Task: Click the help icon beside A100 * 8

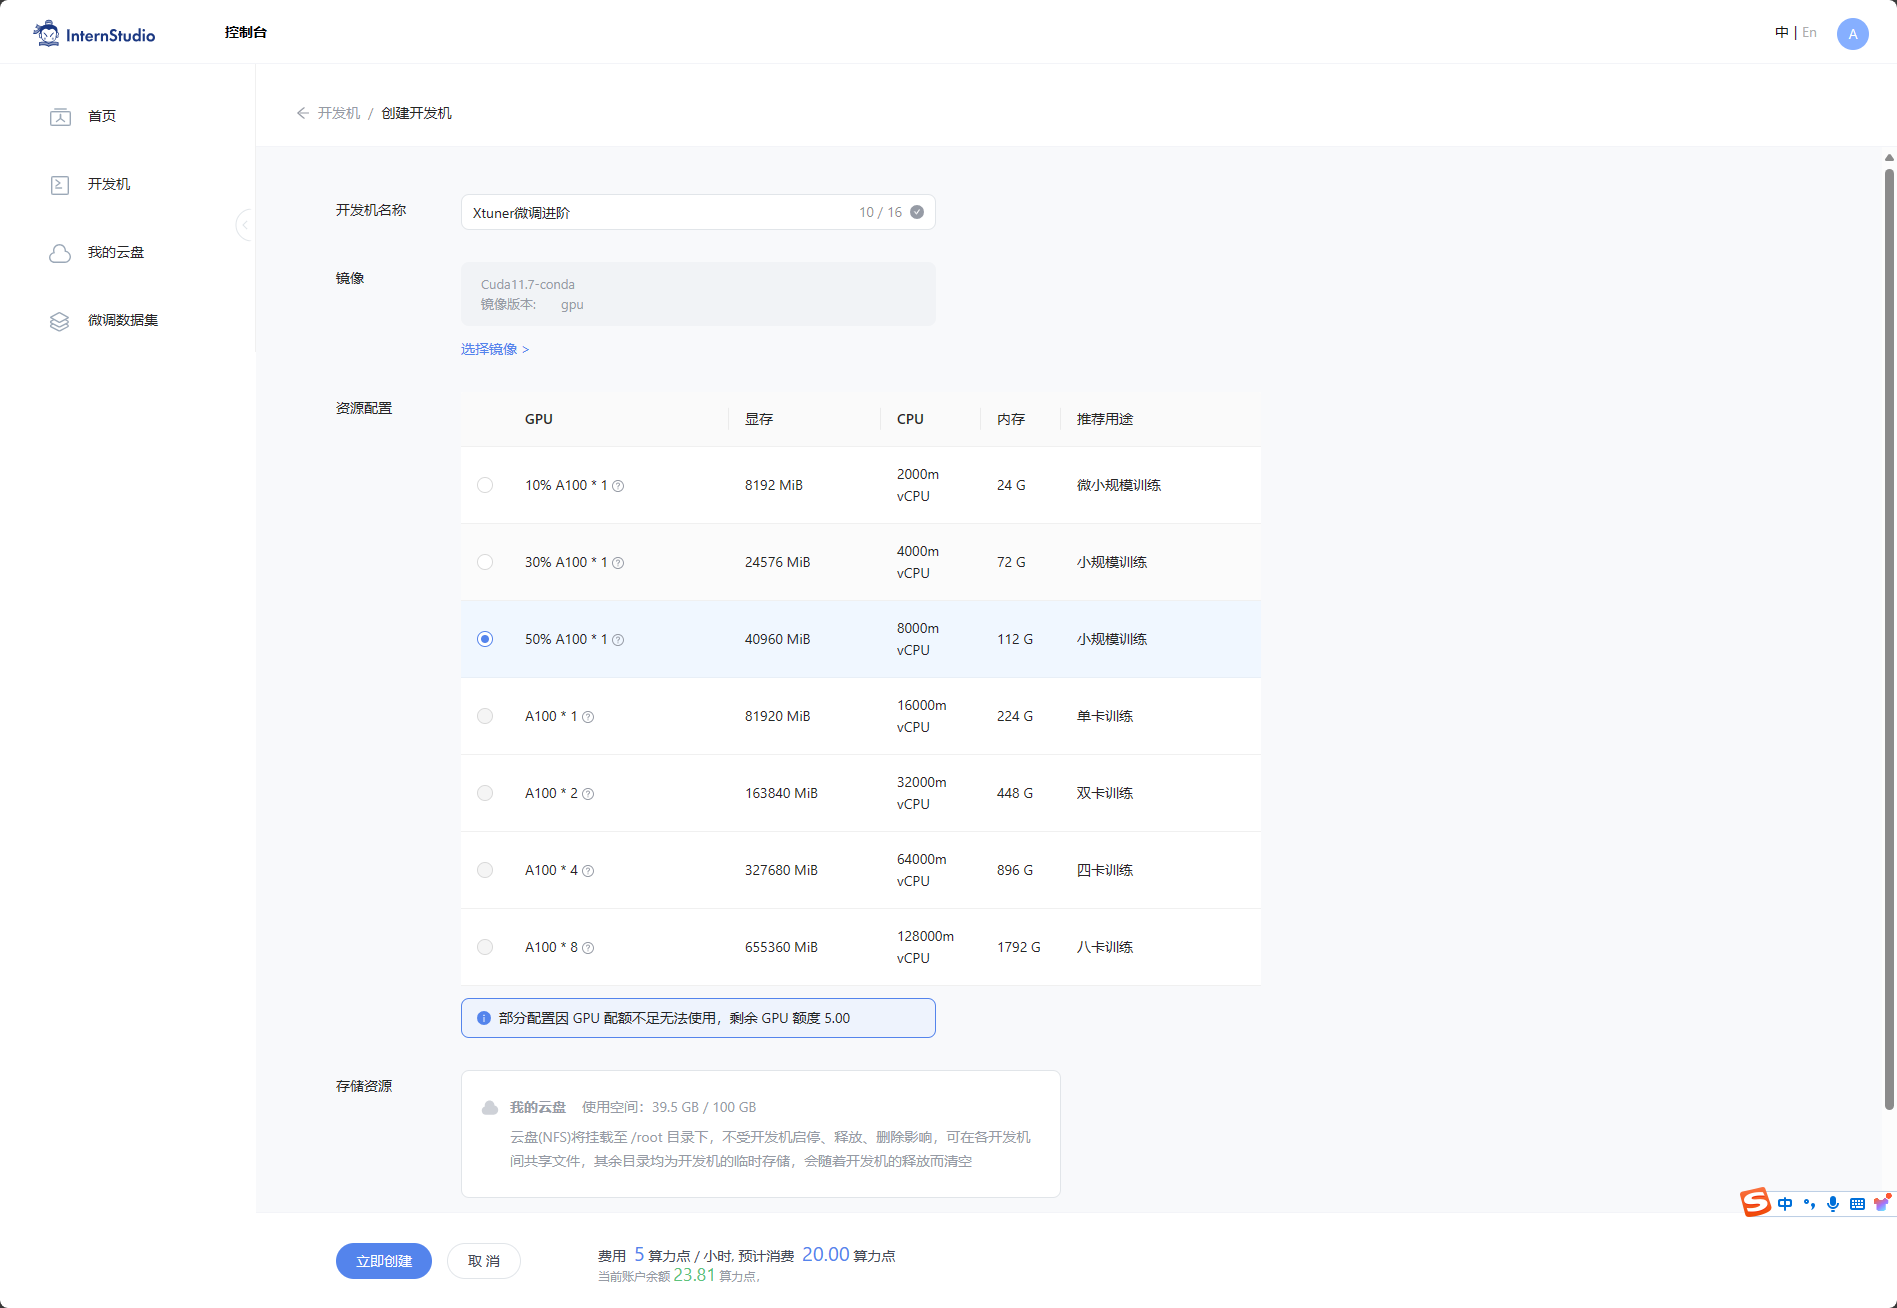Action: [x=588, y=948]
